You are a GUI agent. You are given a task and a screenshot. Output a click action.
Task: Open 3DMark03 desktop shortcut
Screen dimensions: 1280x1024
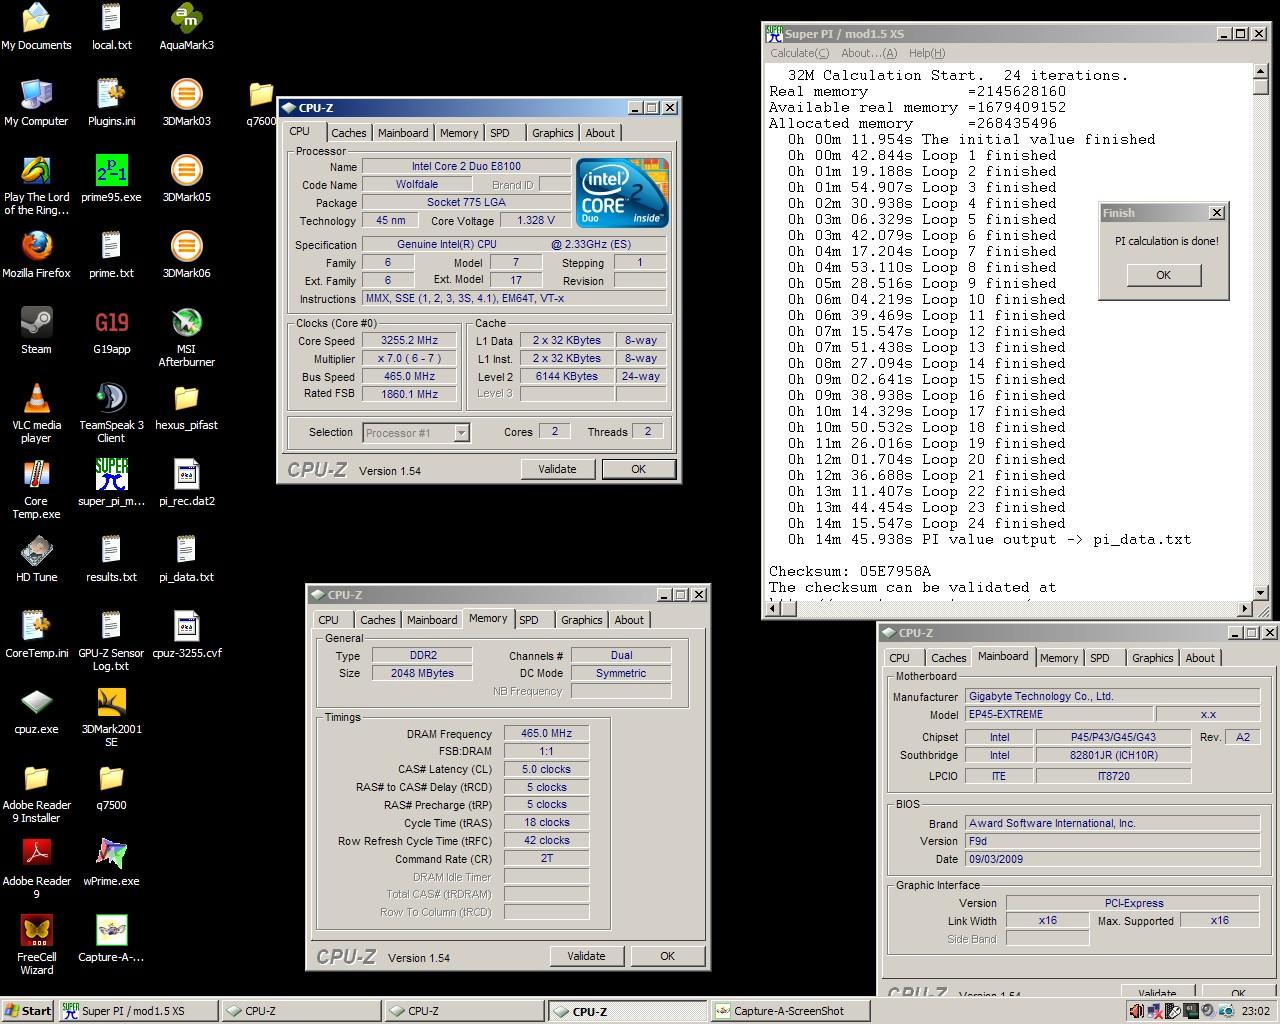tap(186, 103)
